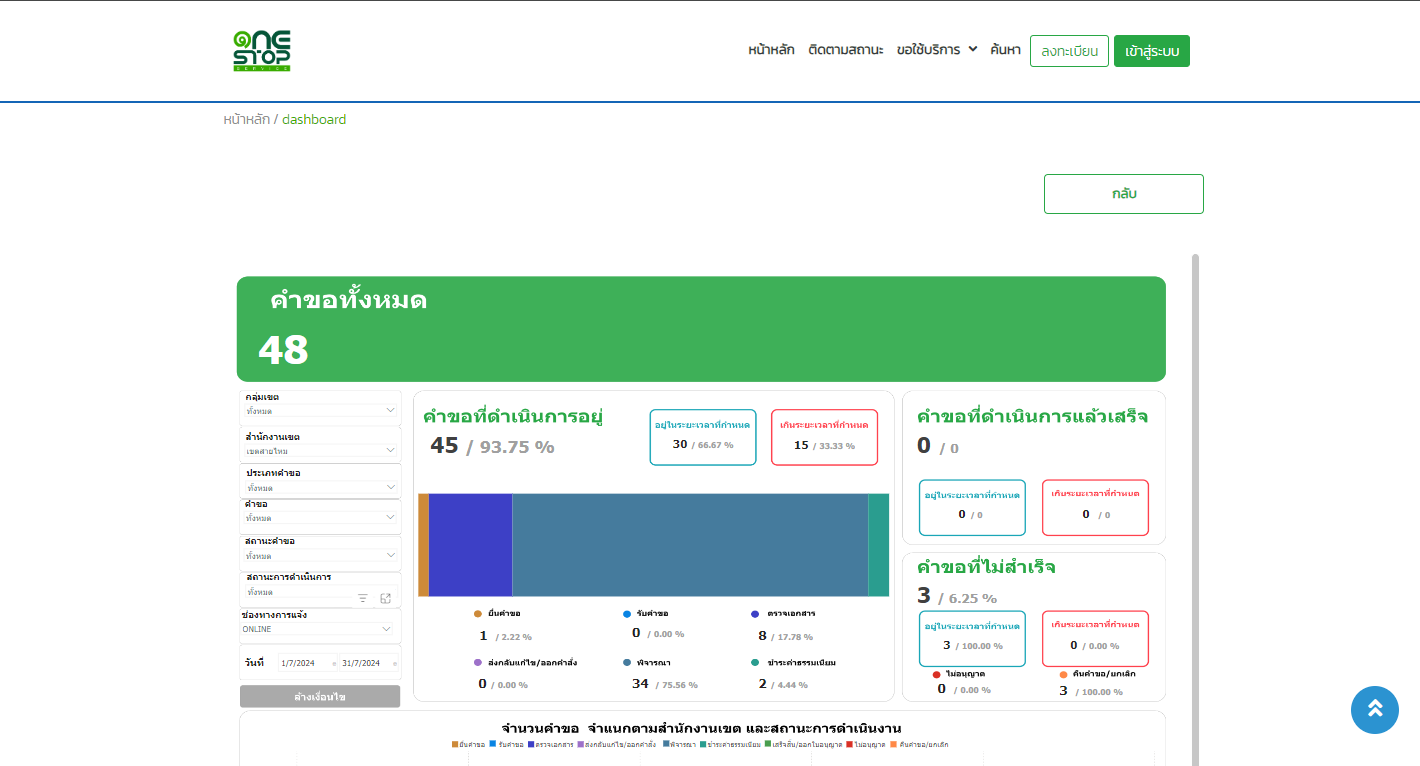
Task: Click the scroll-to-top double chevron button
Action: tap(1374, 709)
